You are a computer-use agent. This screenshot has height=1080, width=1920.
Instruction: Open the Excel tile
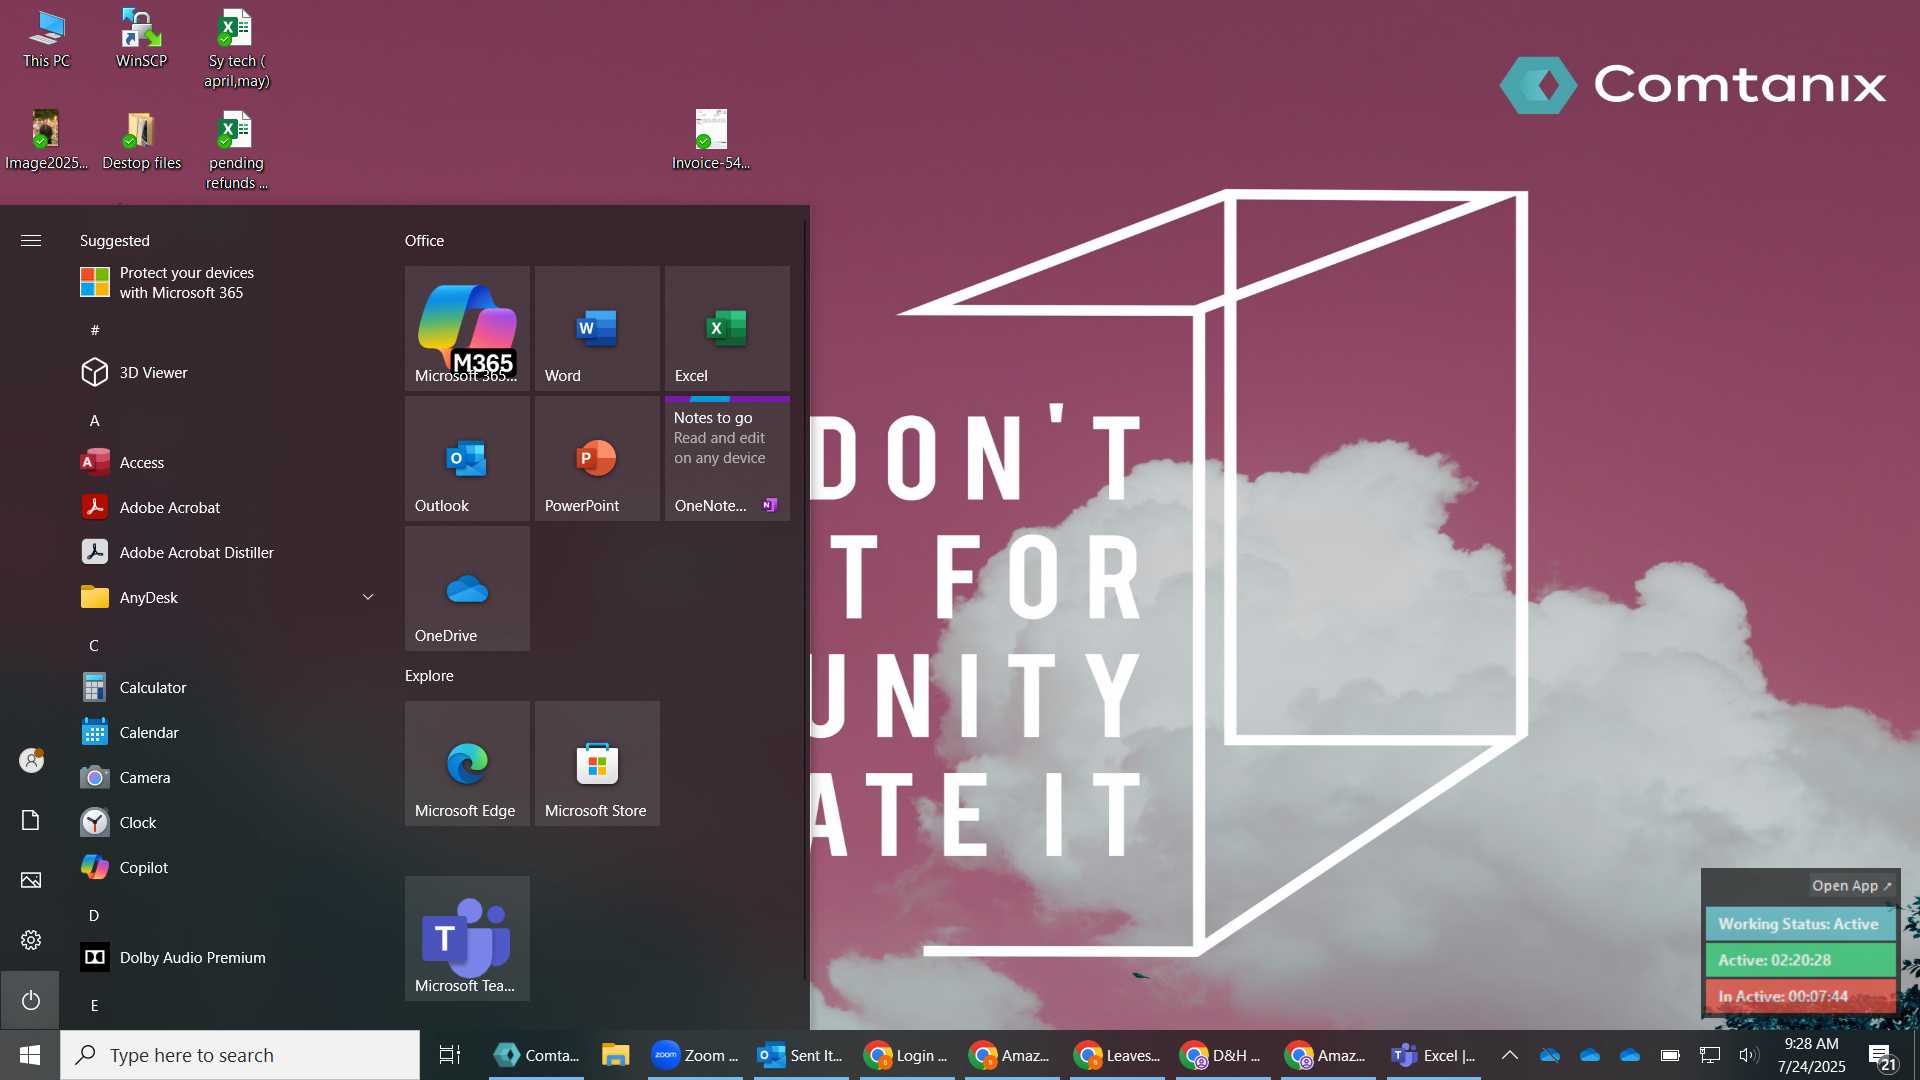727,328
